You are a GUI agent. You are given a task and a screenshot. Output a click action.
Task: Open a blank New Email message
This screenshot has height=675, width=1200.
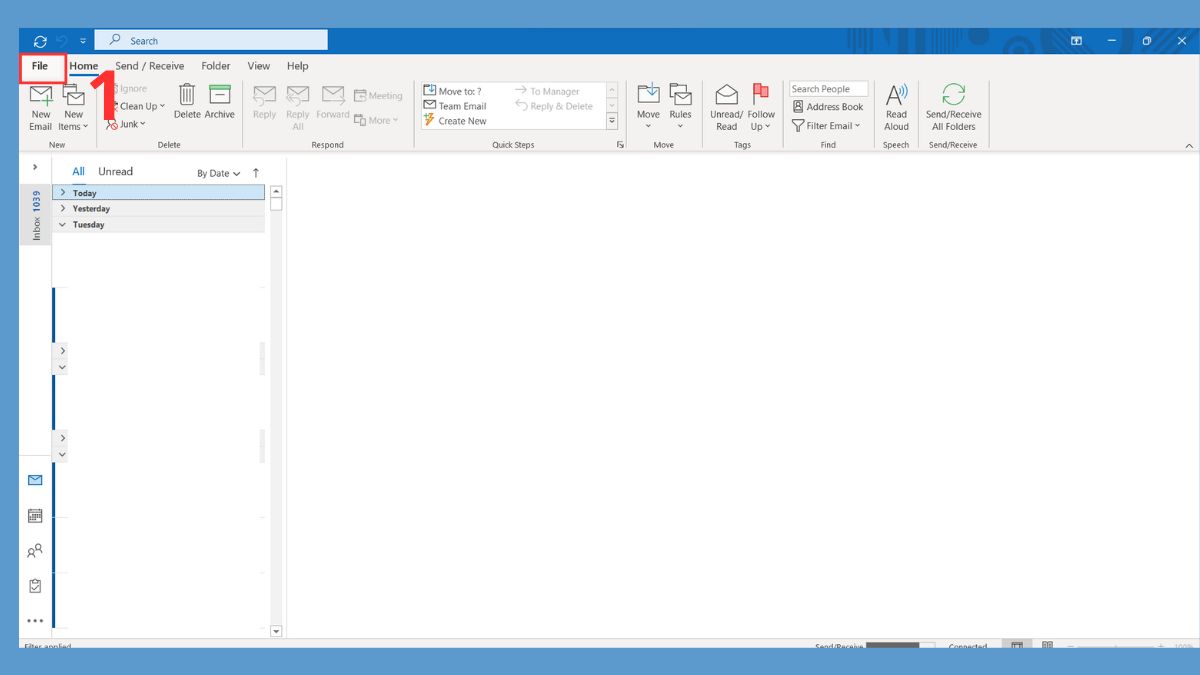pos(40,104)
